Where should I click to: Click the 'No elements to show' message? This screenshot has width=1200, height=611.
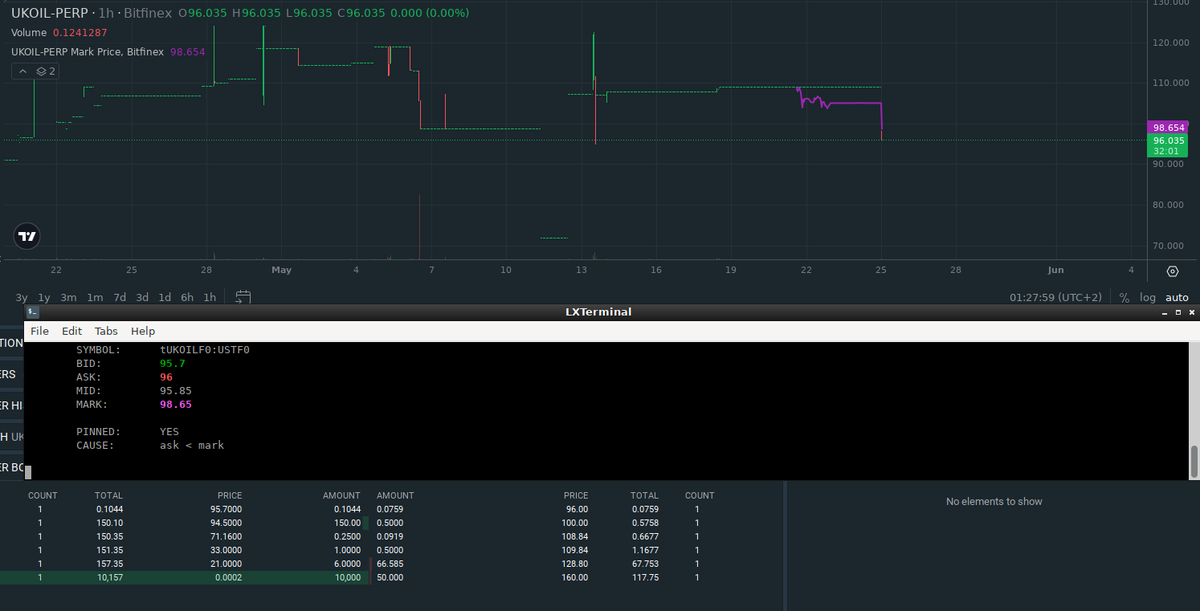click(x=994, y=501)
